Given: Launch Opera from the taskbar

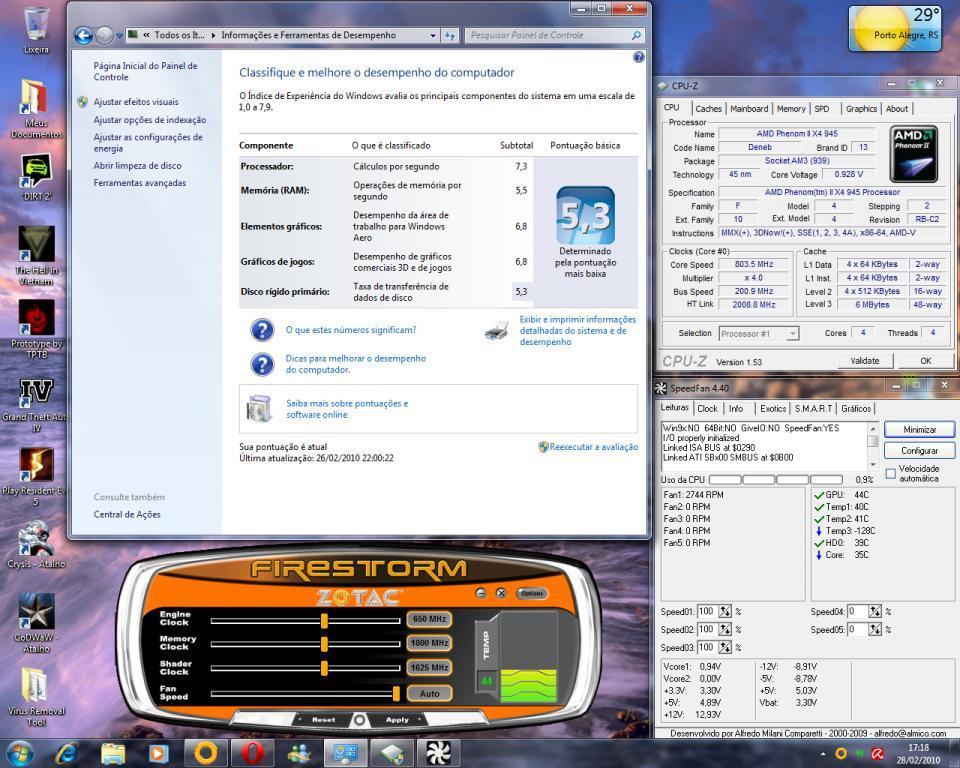Looking at the screenshot, I should pos(253,752).
